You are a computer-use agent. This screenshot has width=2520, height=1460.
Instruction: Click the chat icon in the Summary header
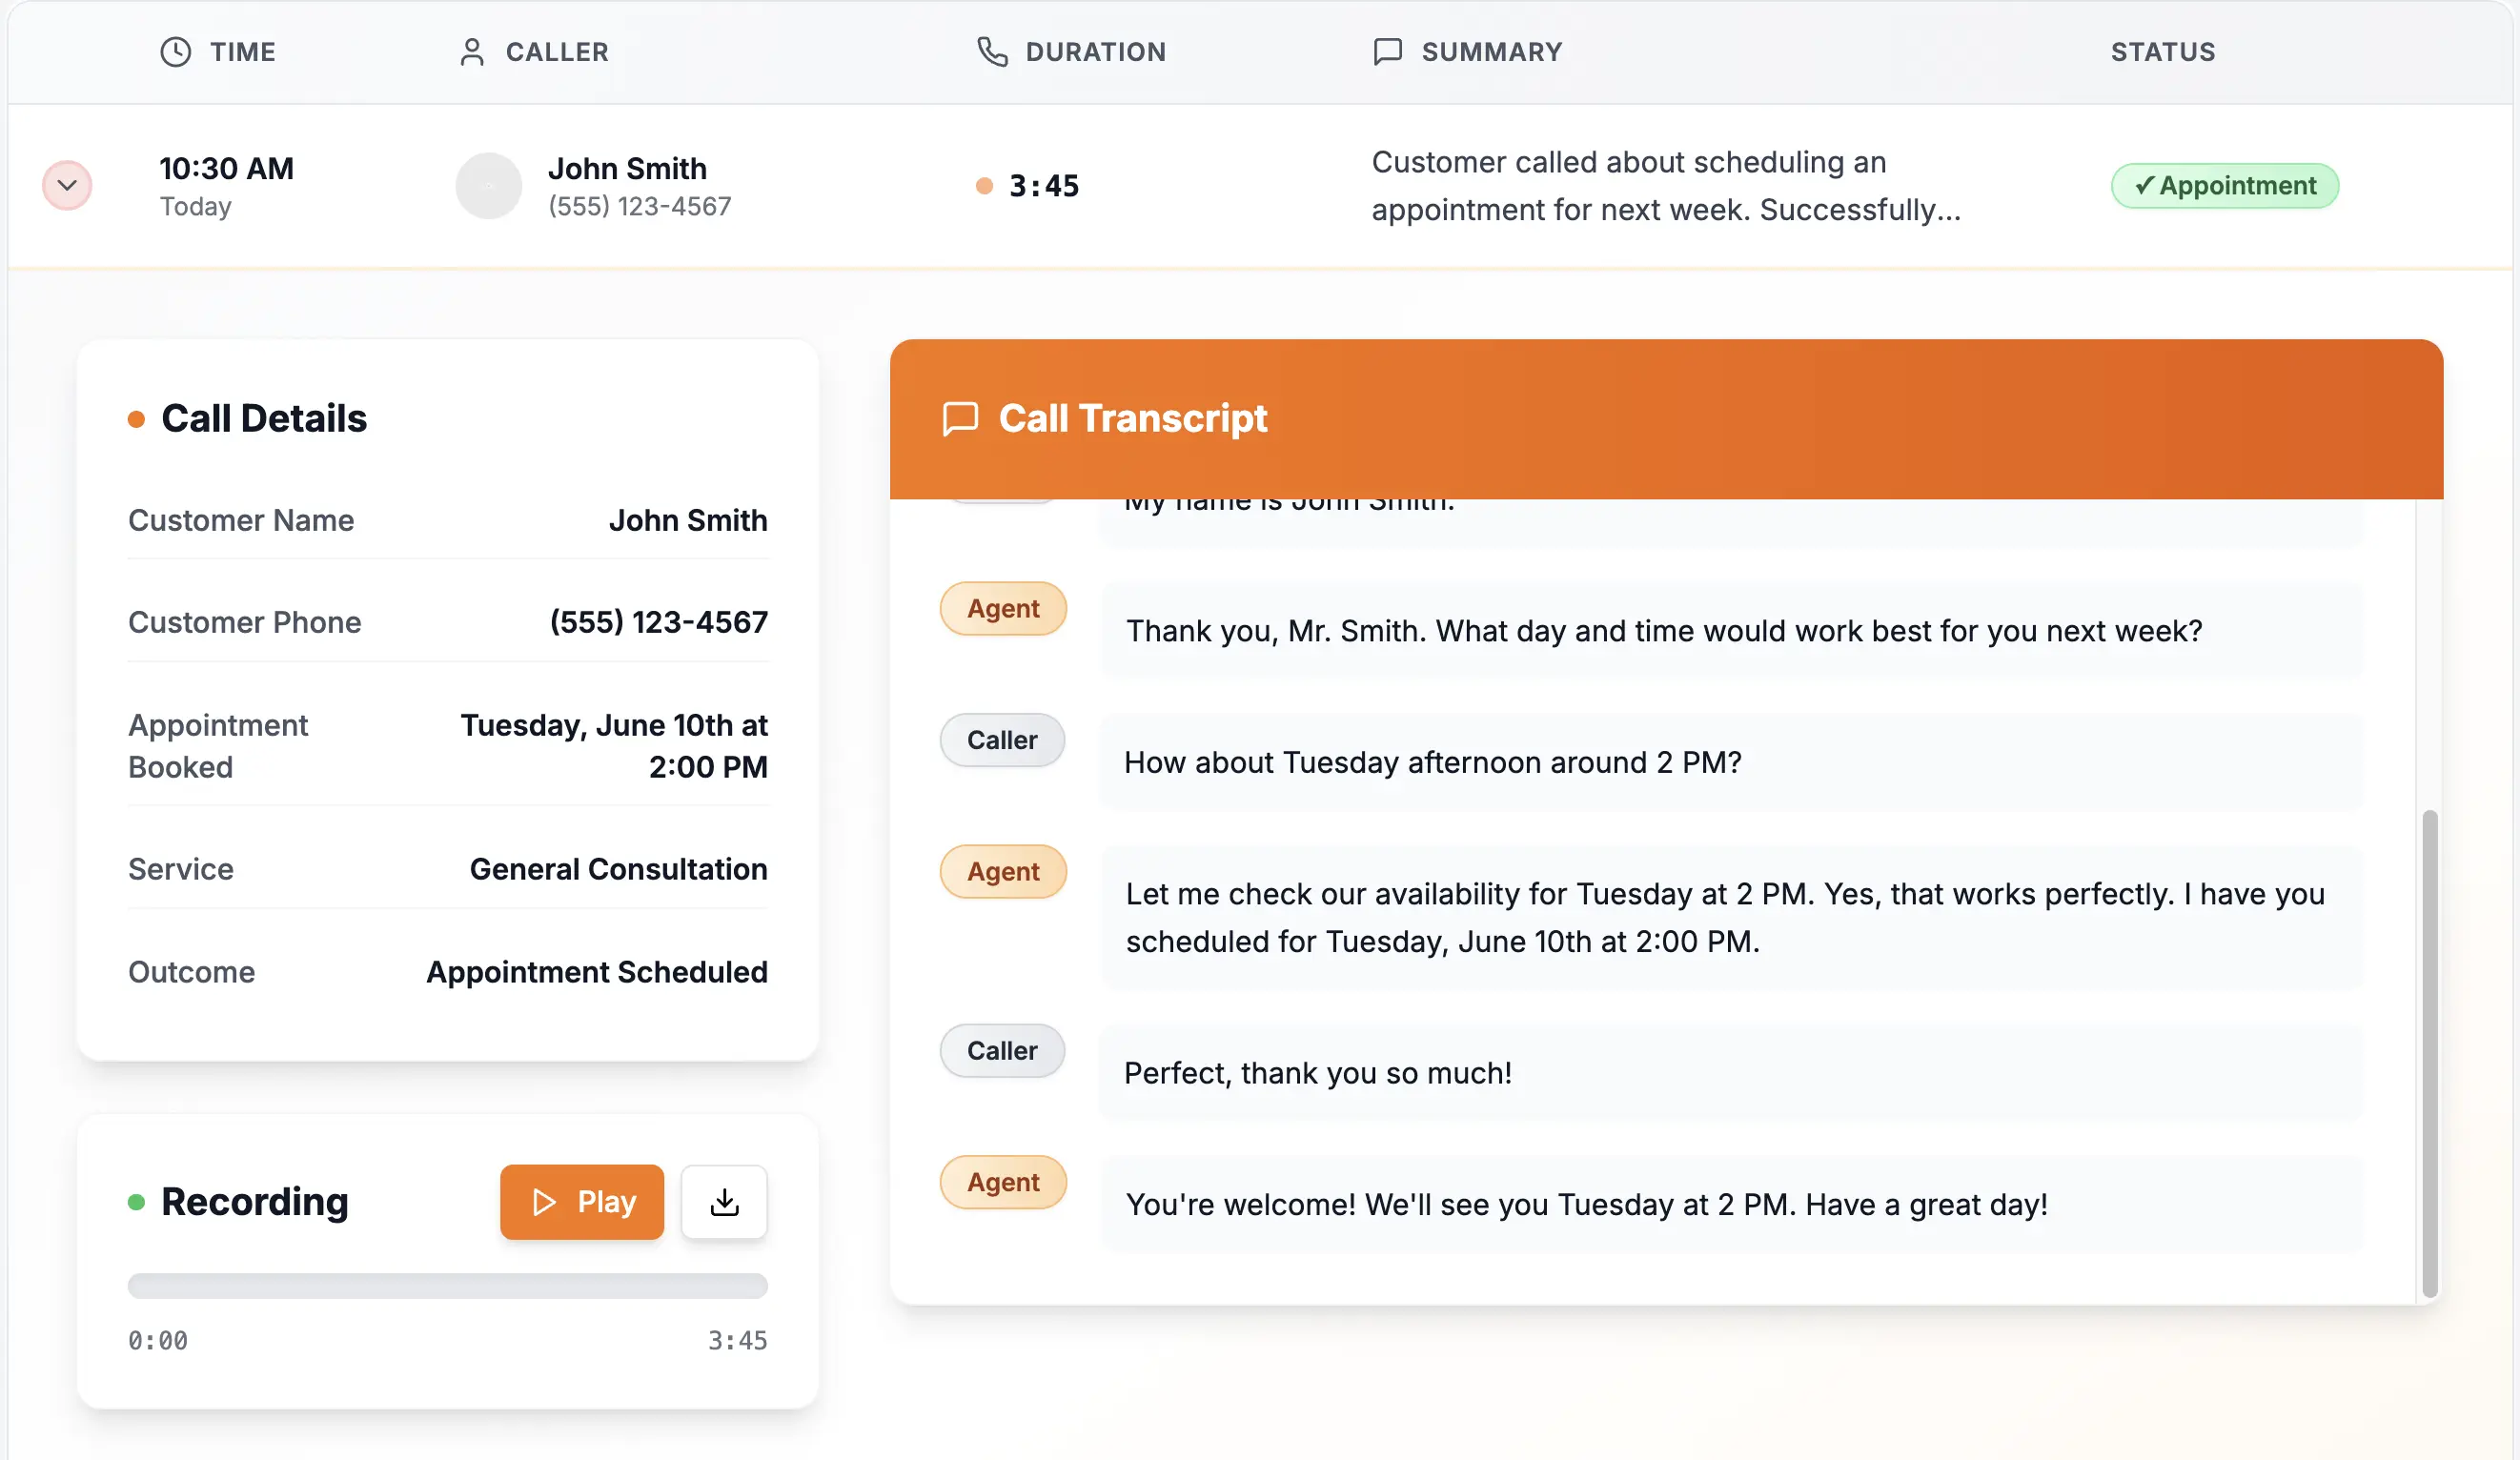[1388, 52]
